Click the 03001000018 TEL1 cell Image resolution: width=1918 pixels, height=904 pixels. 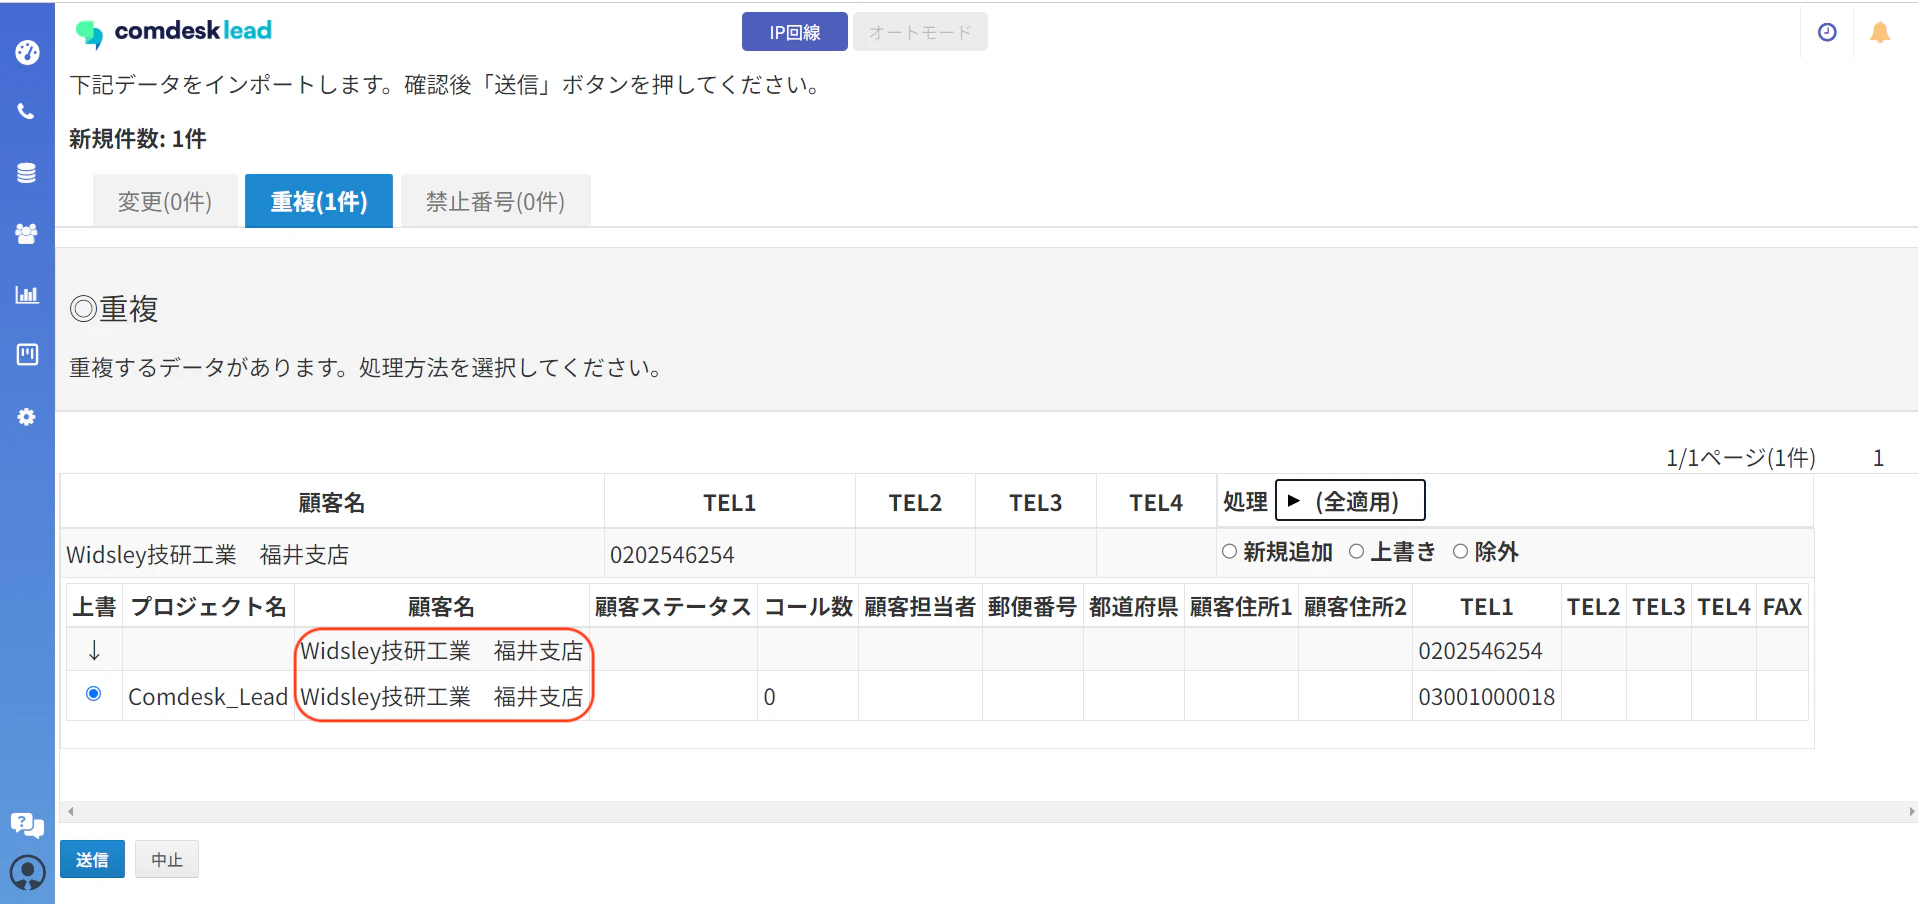[1487, 697]
